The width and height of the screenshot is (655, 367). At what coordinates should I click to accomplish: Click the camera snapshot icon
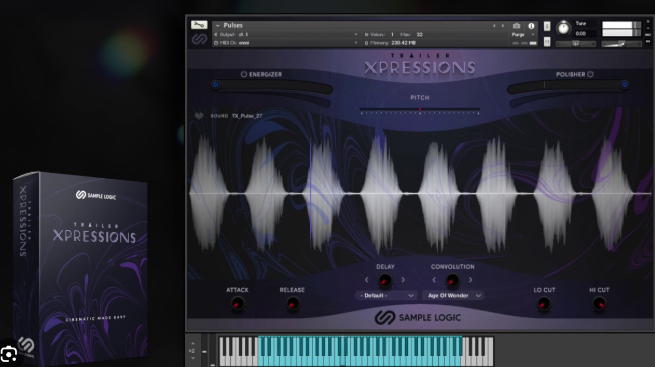tap(516, 26)
